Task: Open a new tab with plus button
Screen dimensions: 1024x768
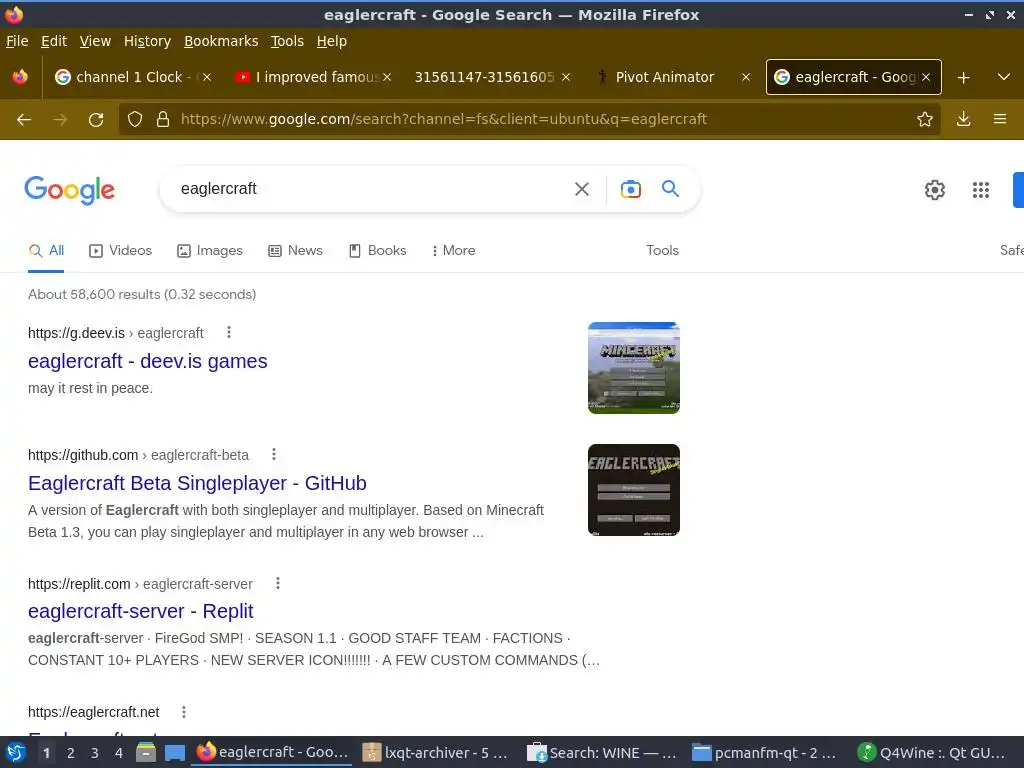Action: 963,78
